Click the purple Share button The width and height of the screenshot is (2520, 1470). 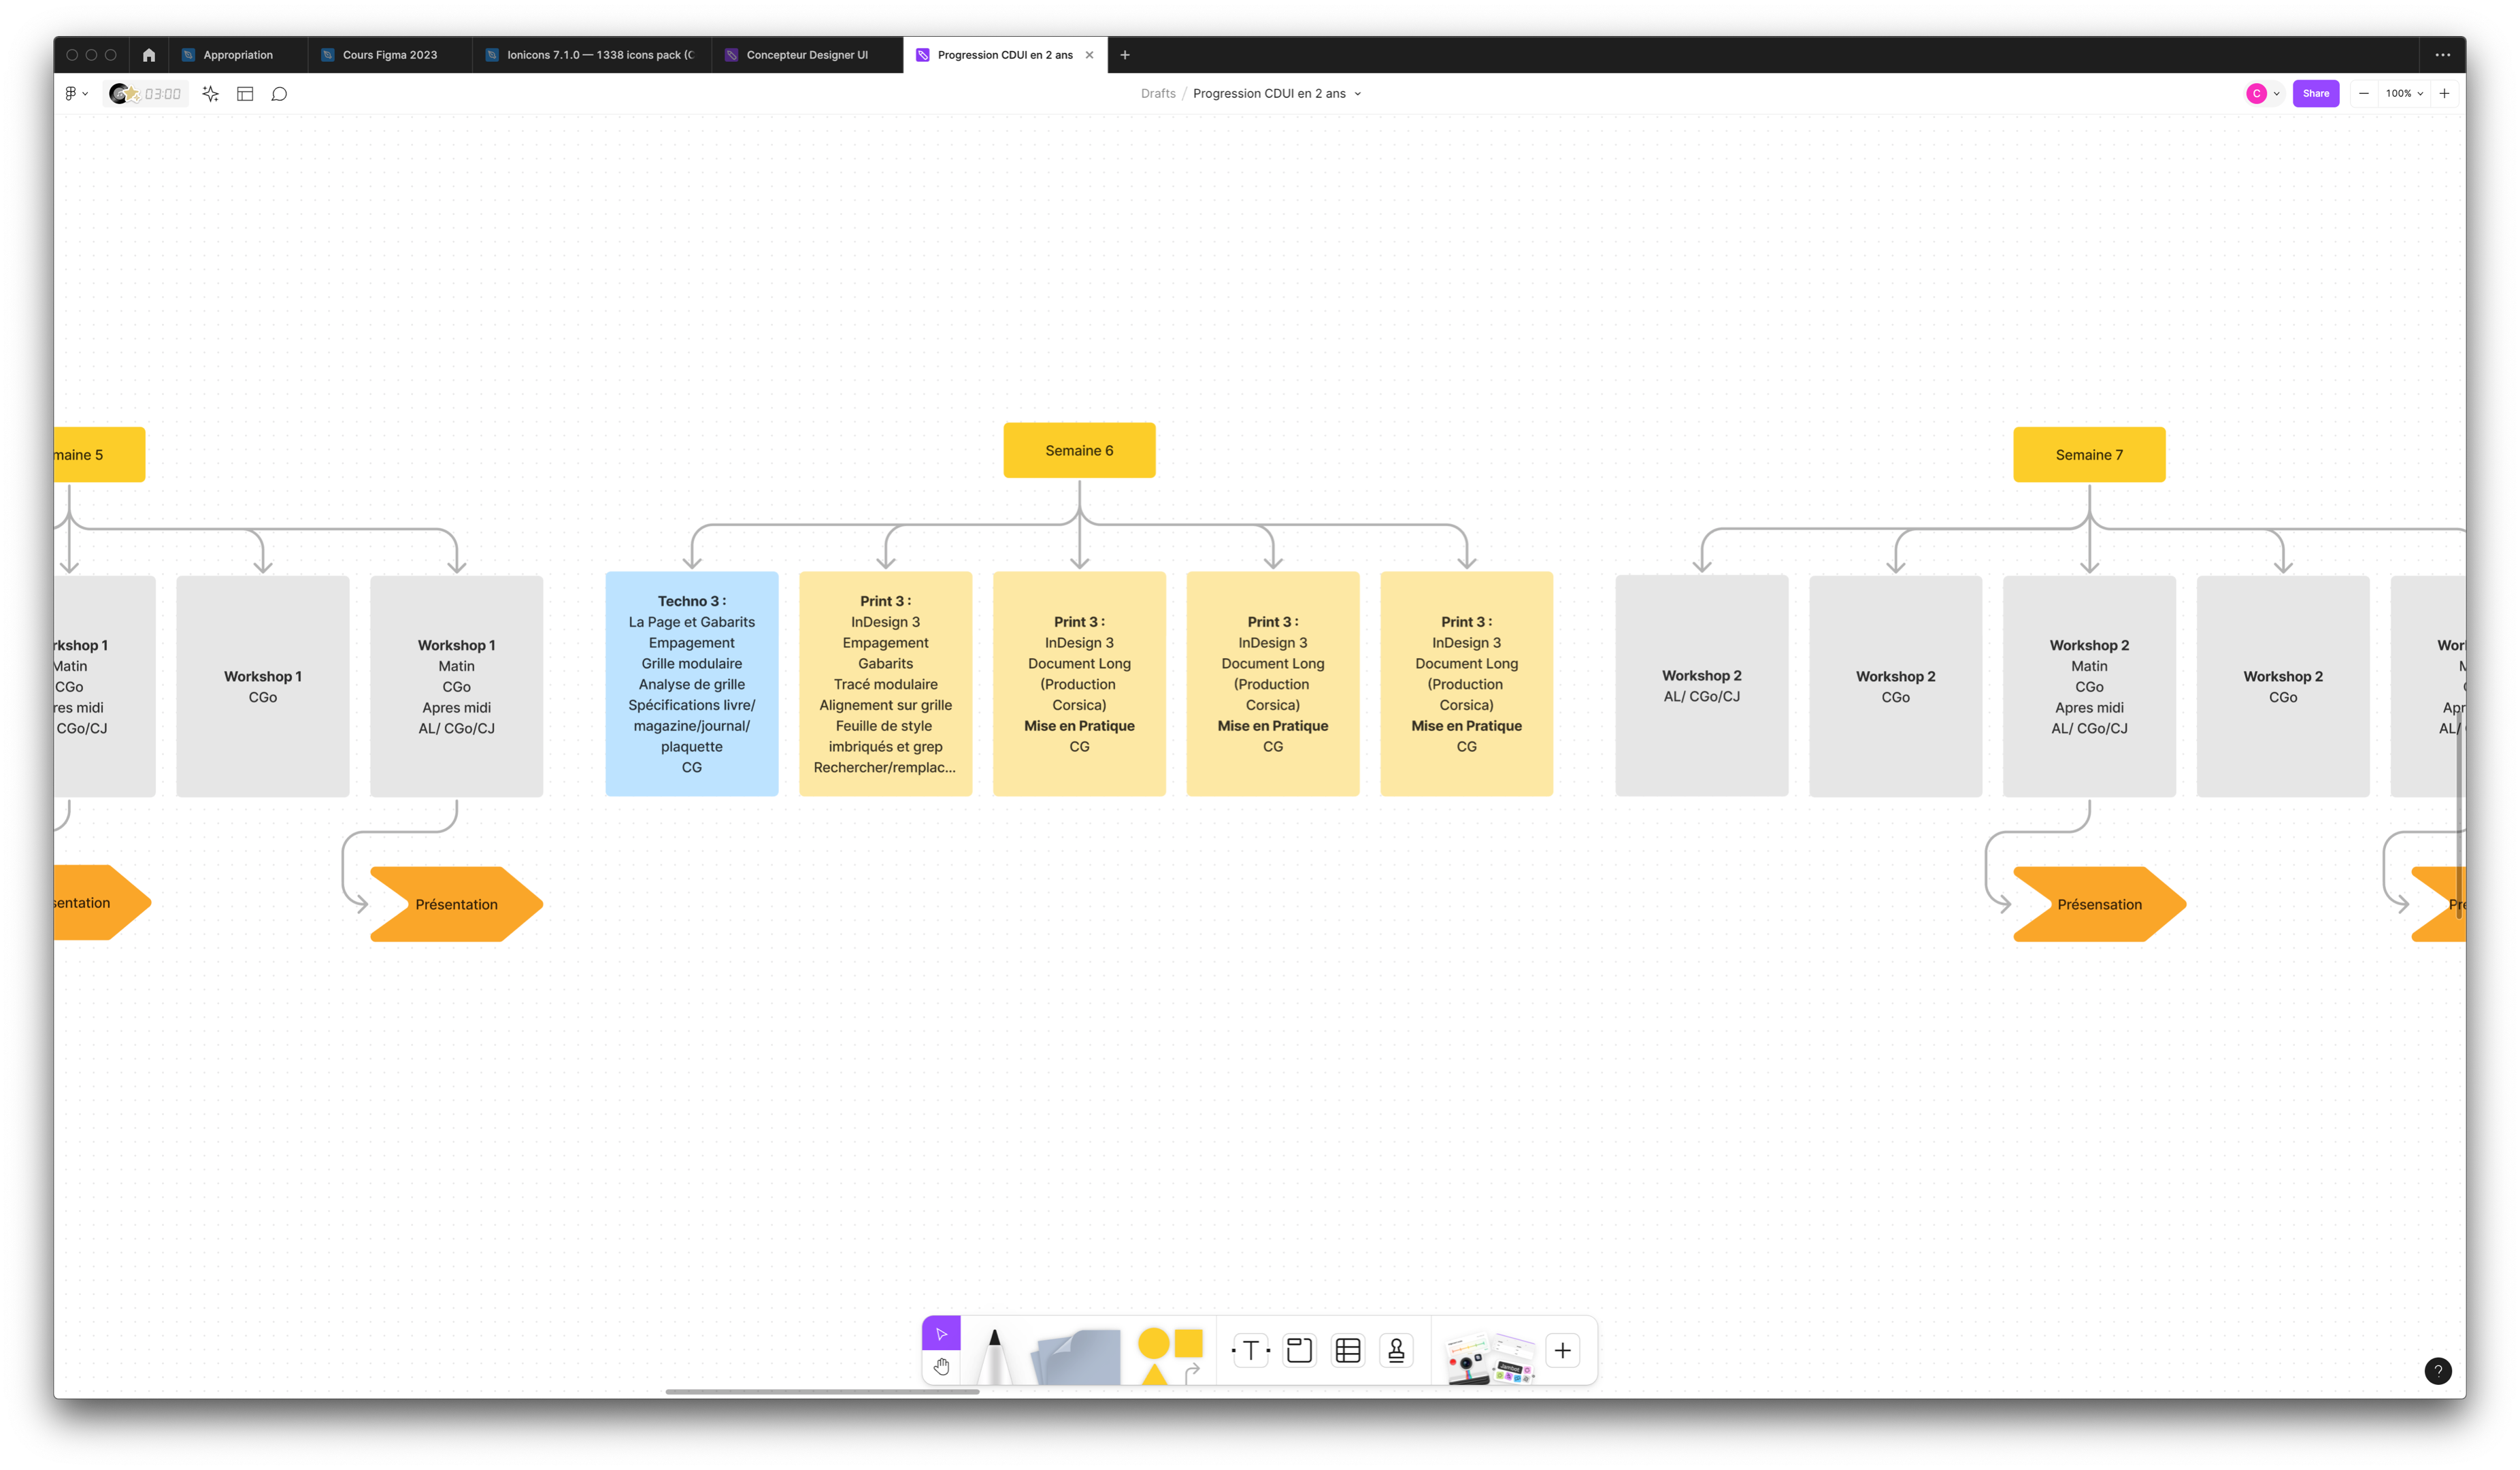(2315, 94)
